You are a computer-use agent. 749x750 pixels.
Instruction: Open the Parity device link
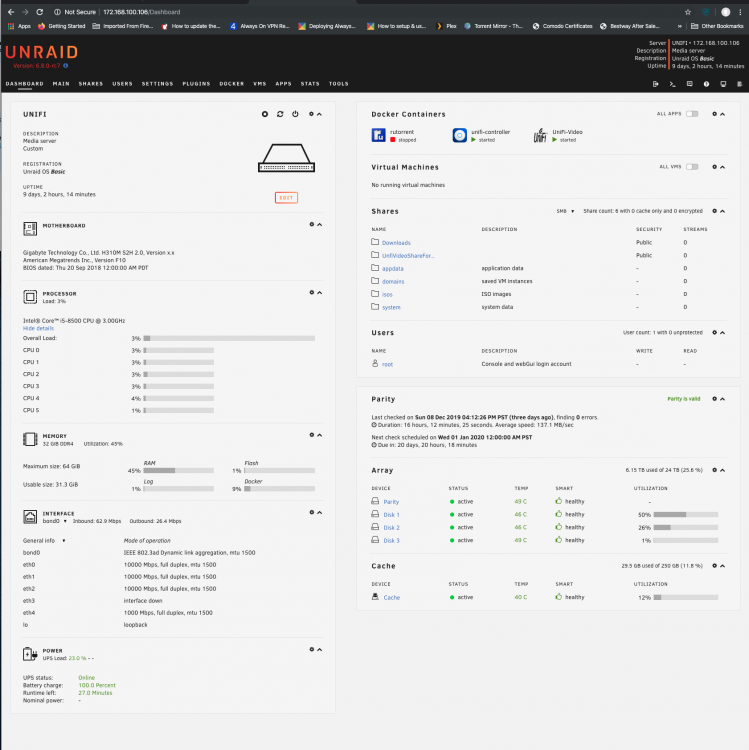391,502
